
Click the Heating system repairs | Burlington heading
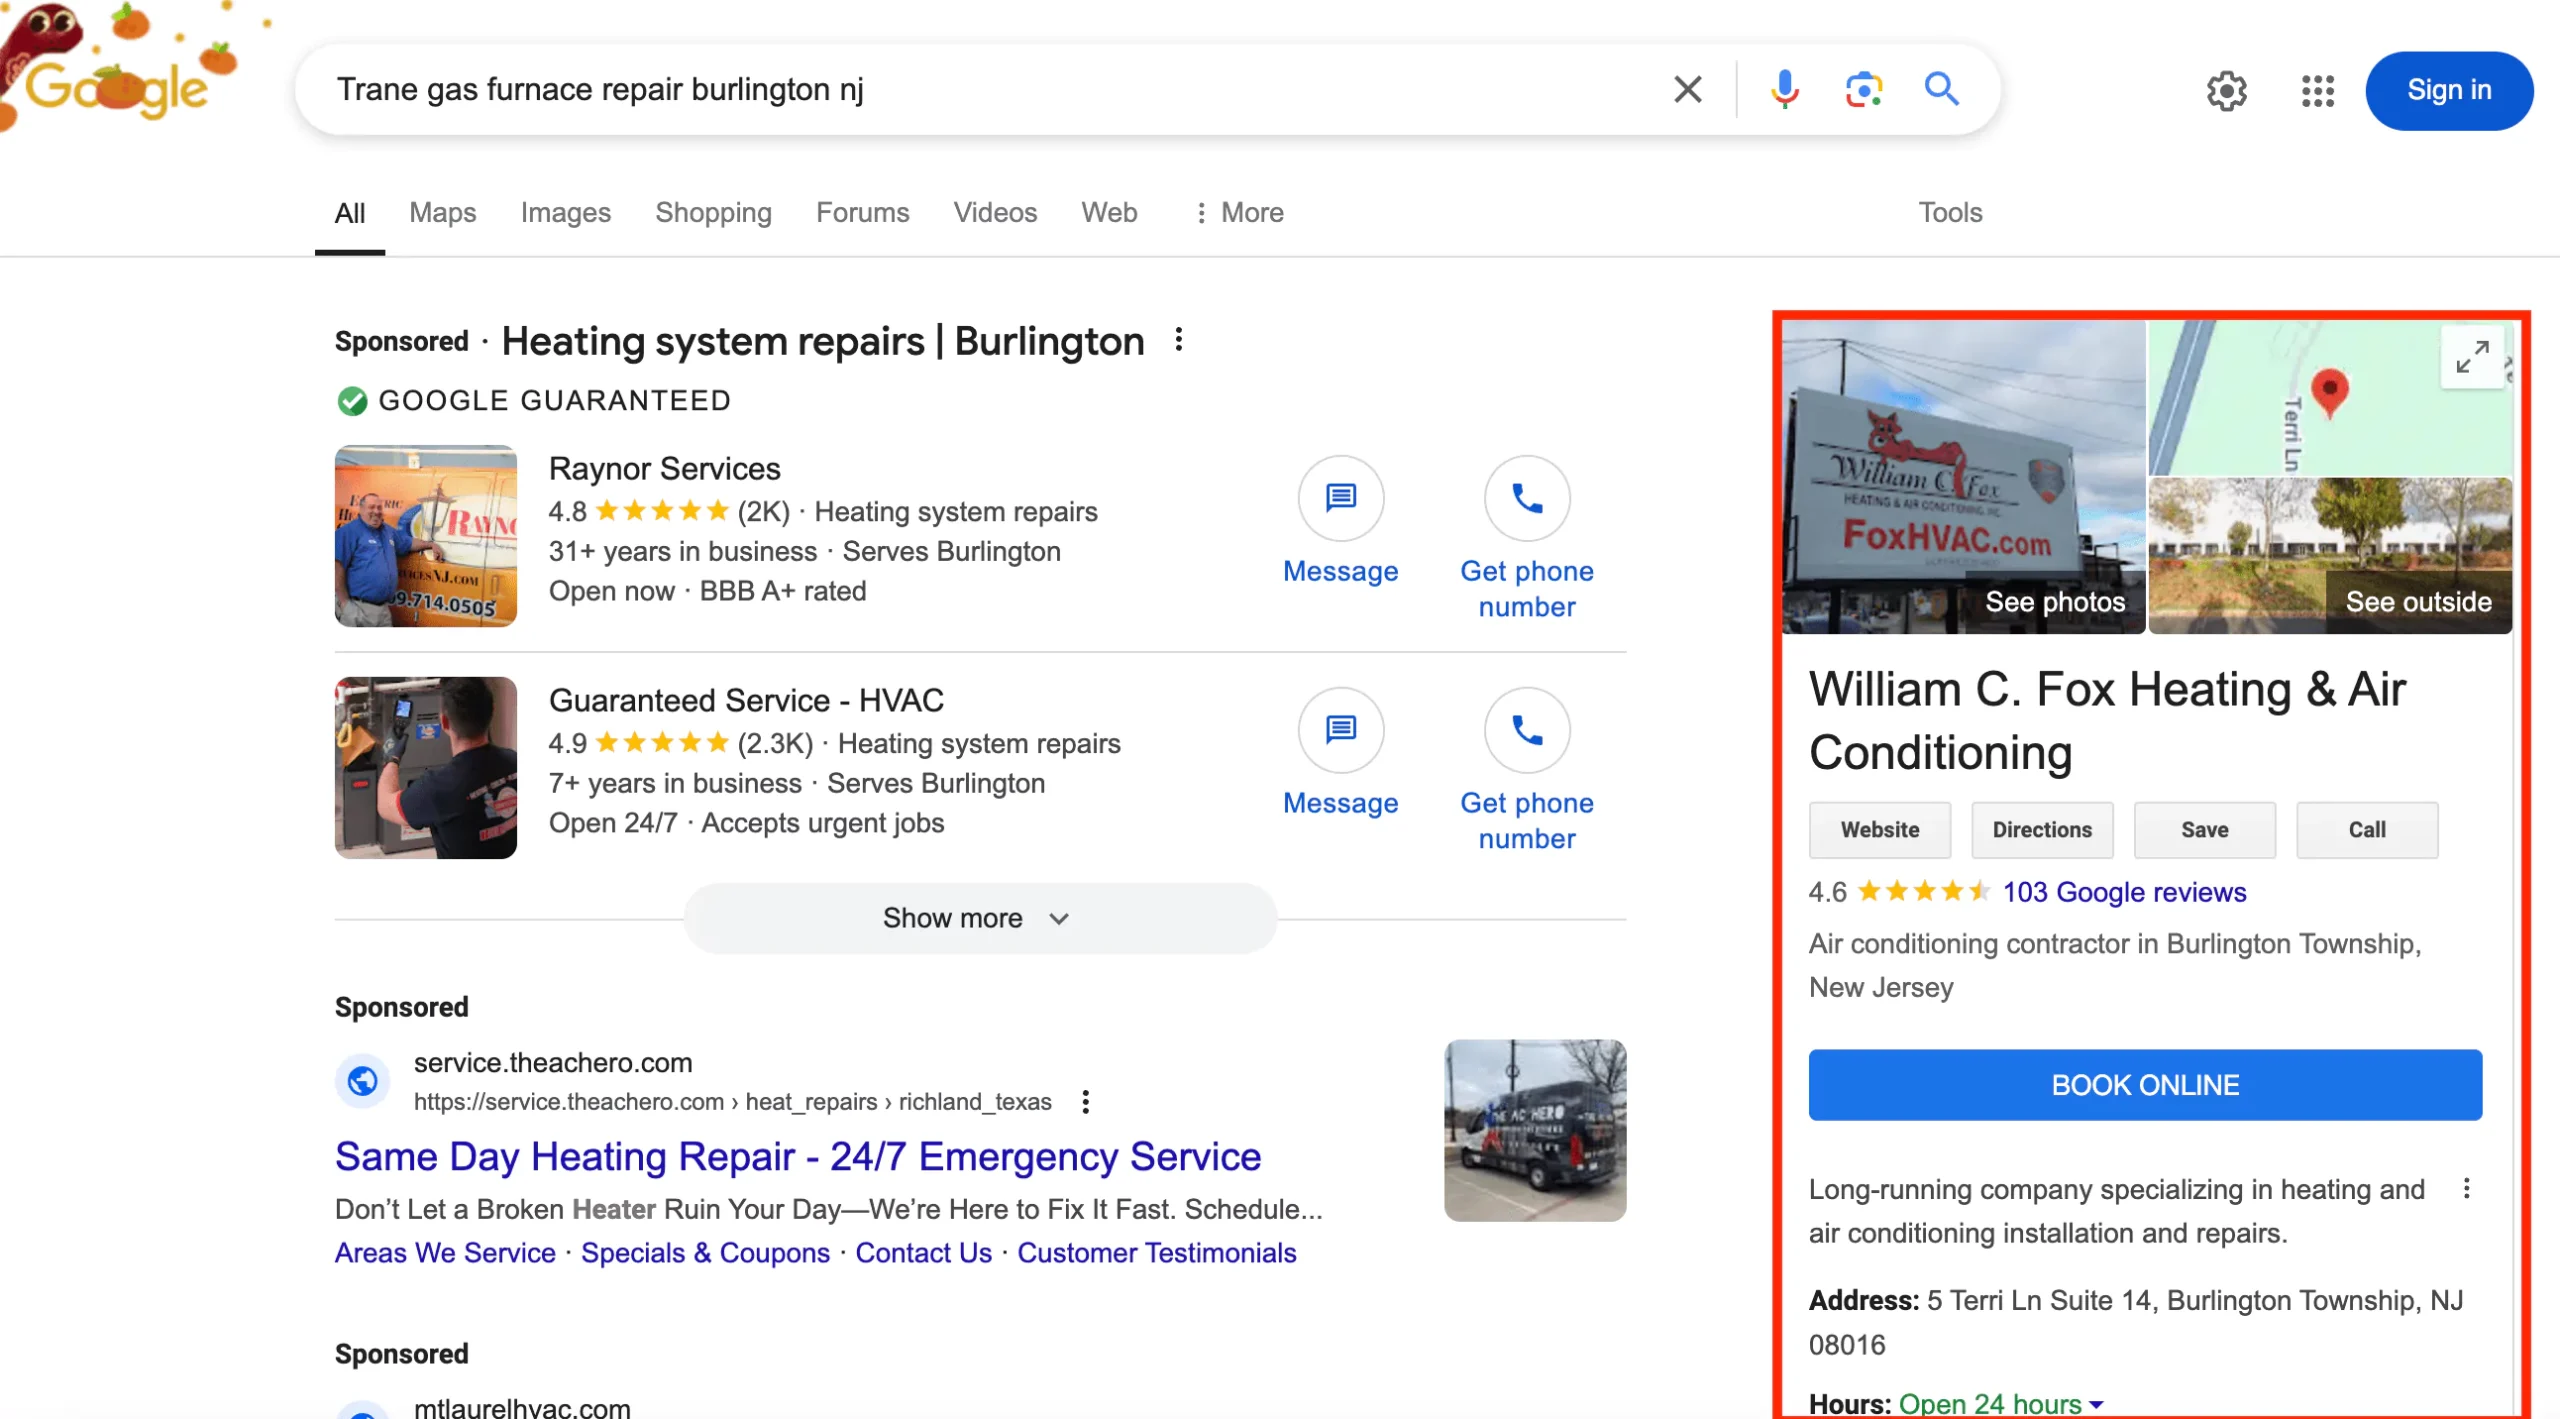pos(822,341)
